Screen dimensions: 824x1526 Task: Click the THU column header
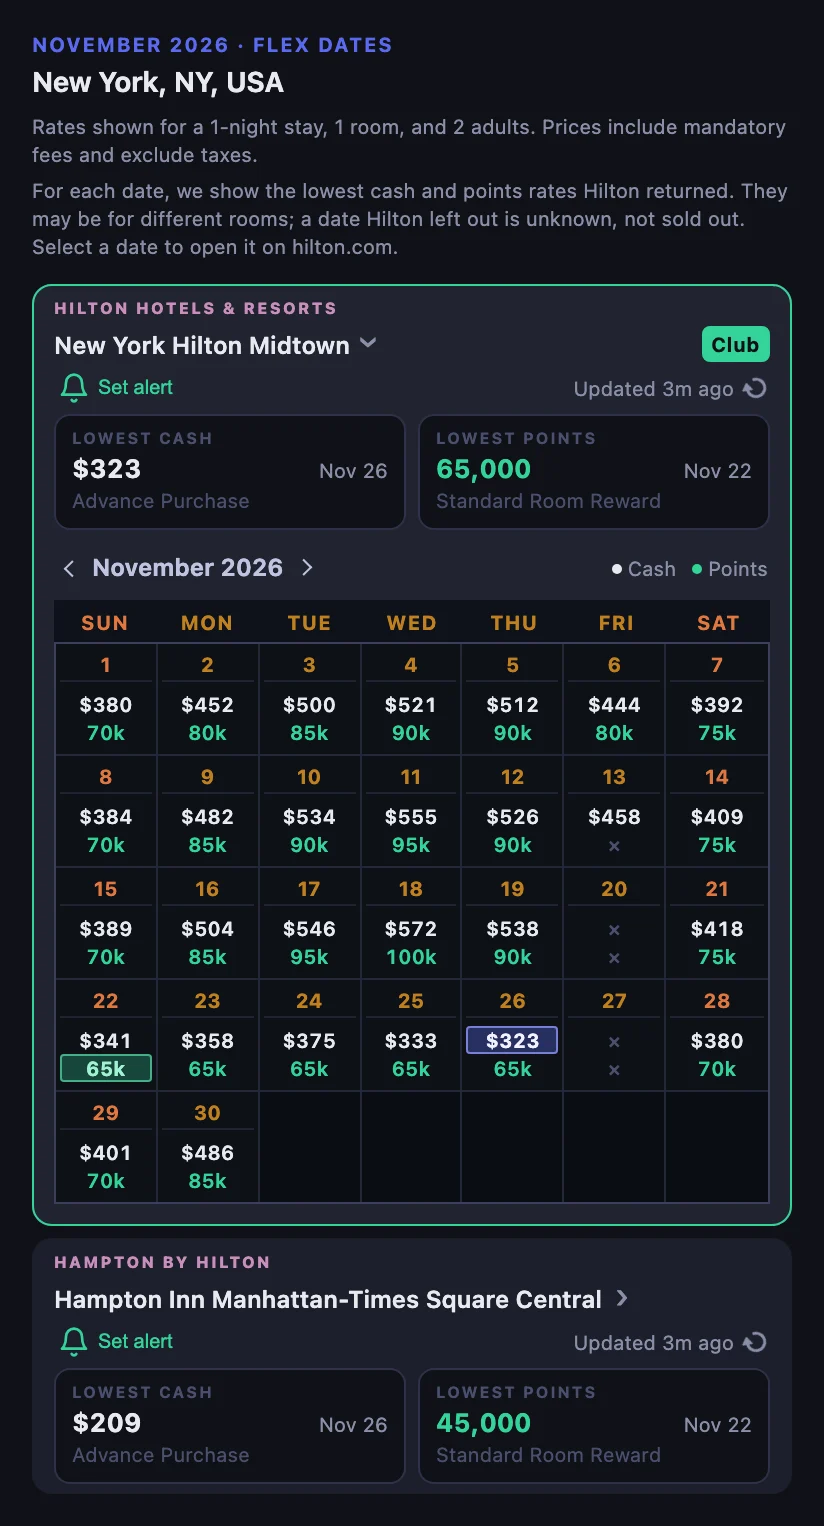pos(514,623)
